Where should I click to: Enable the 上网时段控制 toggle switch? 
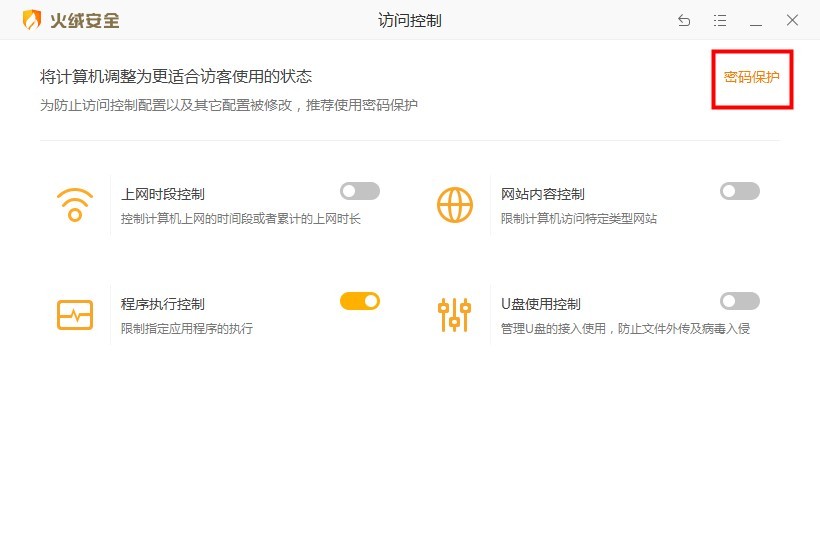[x=360, y=191]
